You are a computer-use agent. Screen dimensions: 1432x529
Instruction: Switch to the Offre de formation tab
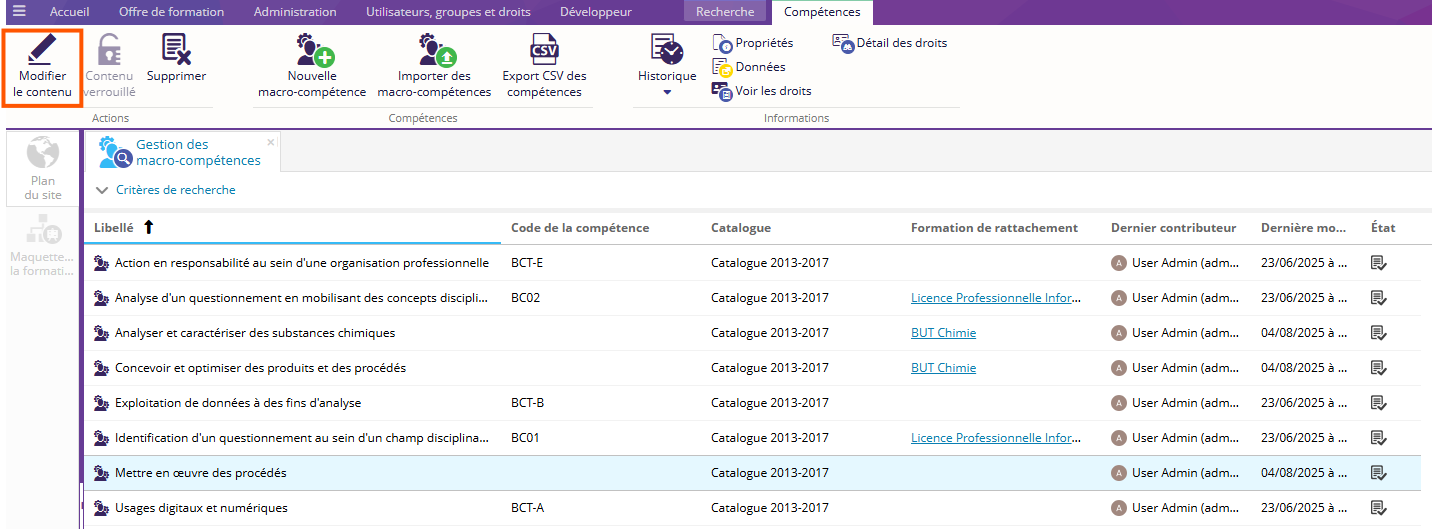tap(171, 12)
